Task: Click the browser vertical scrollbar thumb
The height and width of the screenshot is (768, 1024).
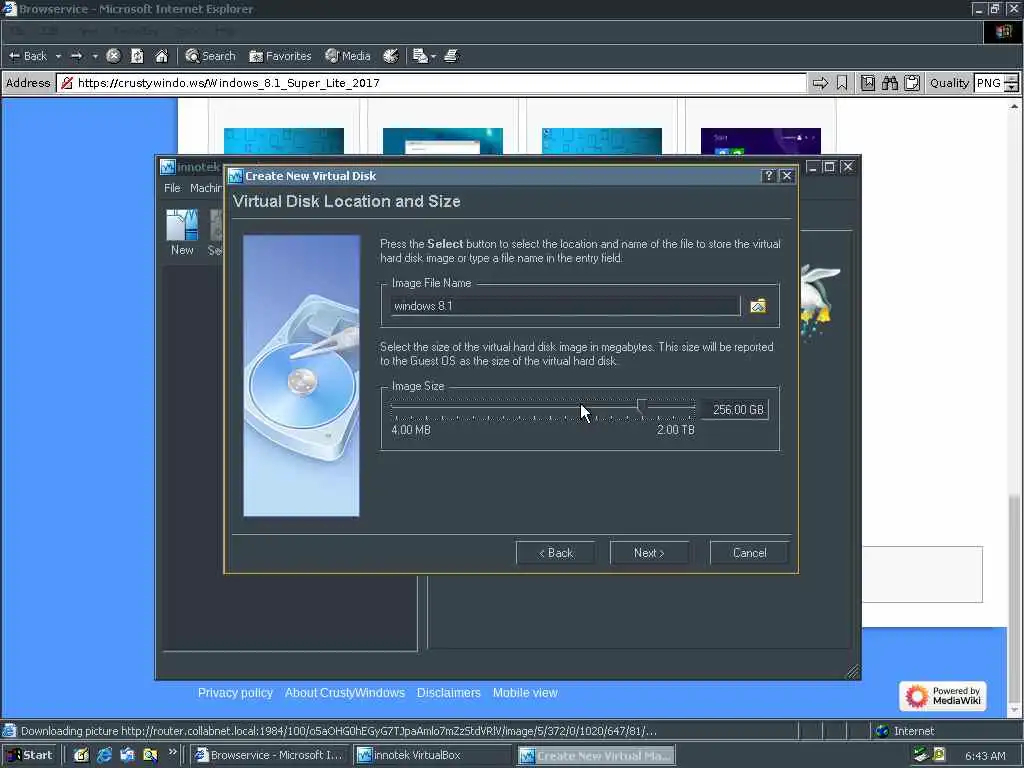Action: (x=1014, y=598)
